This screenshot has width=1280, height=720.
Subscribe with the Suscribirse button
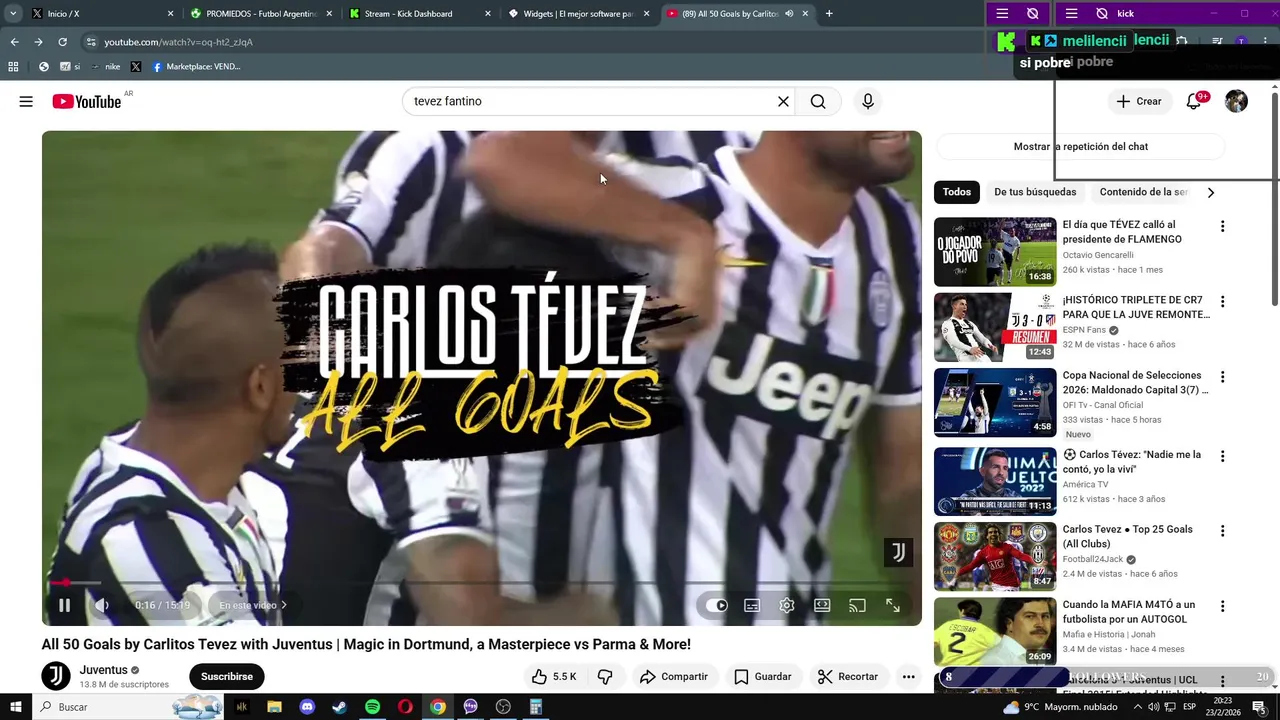pos(226,677)
